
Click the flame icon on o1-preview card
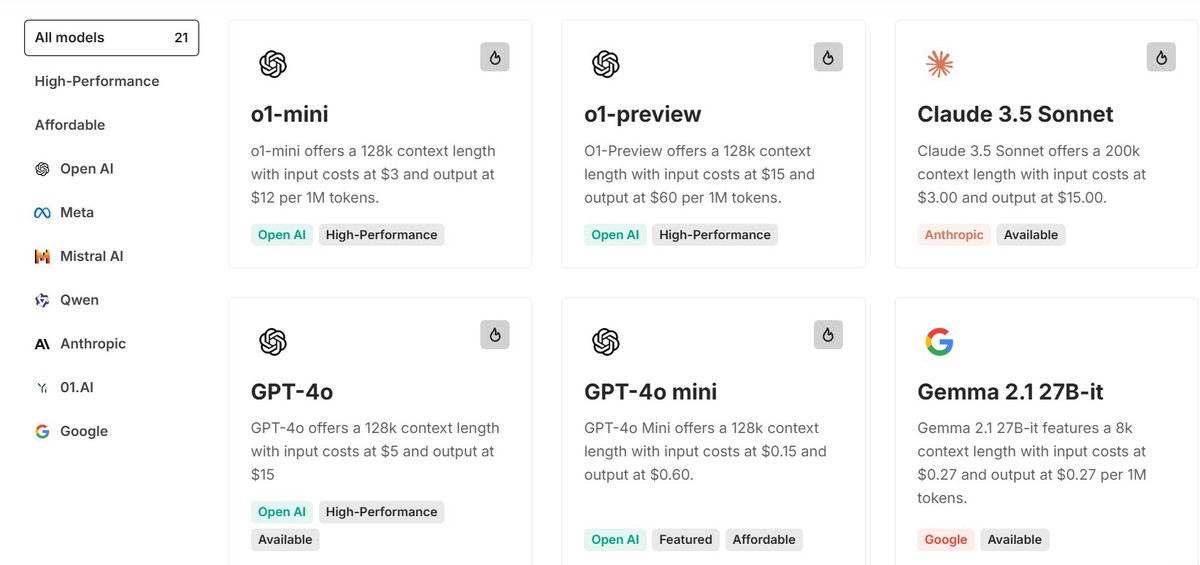pos(828,57)
